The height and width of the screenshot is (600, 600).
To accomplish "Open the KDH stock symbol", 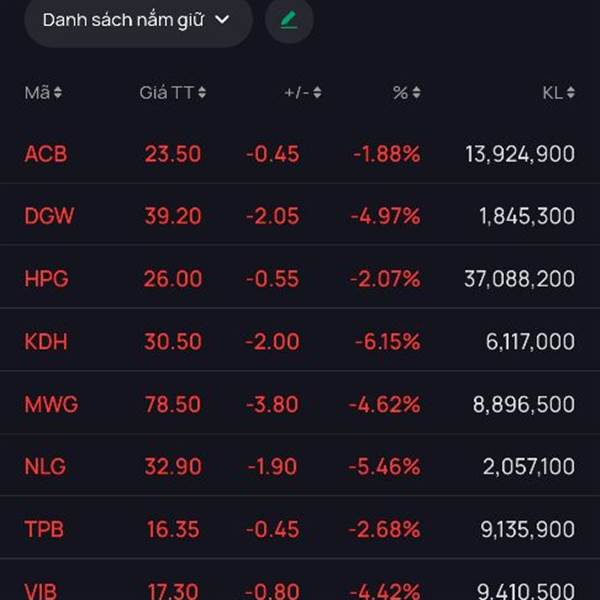I will click(x=46, y=341).
